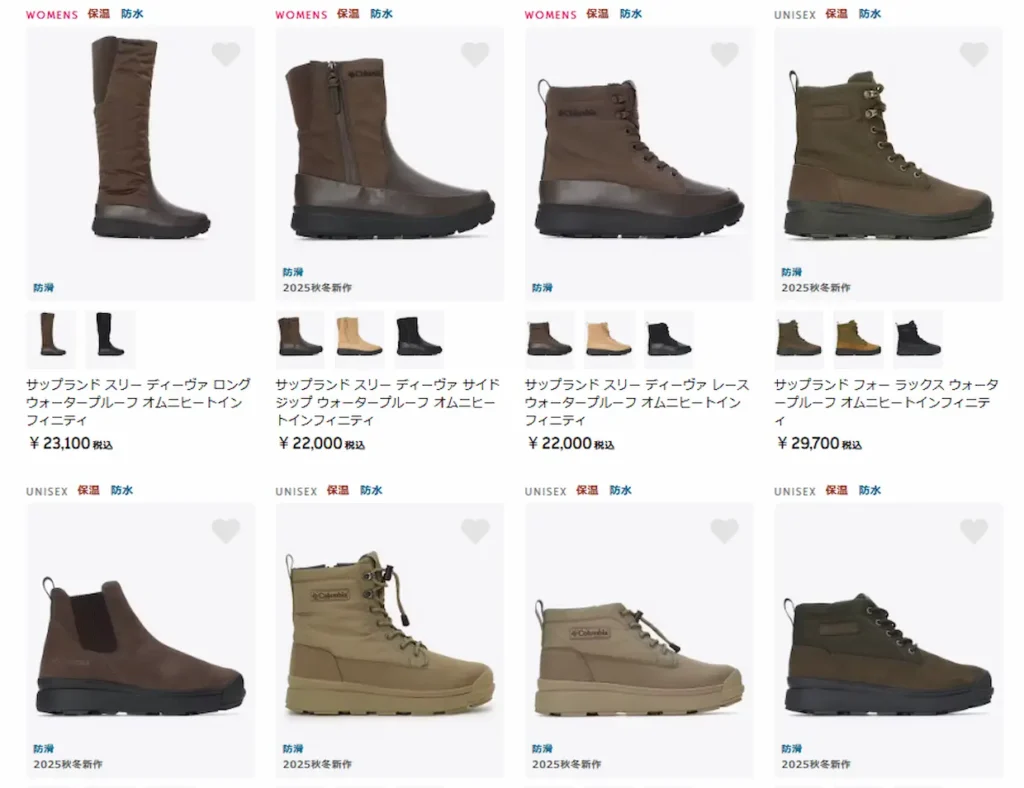This screenshot has height=788, width=1024.
Task: Tap heart on women's lace-up brown boot
Action: (724, 54)
